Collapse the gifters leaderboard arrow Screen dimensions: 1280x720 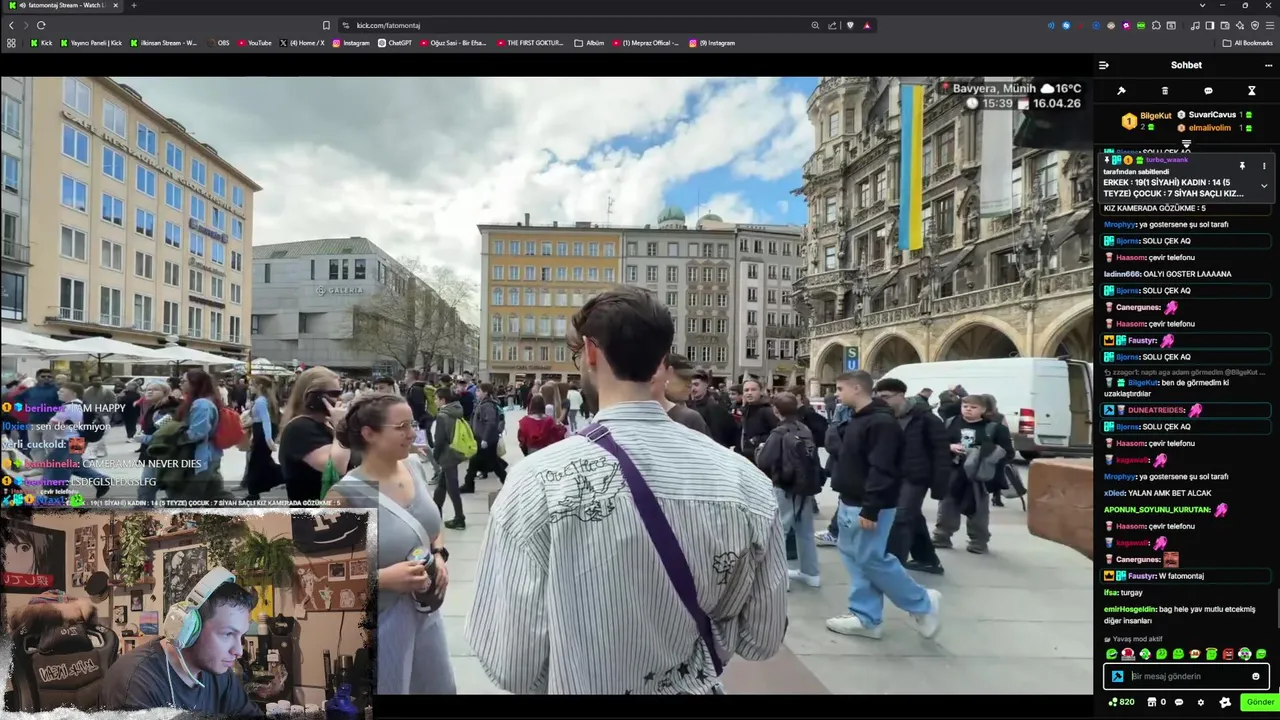click(1186, 145)
